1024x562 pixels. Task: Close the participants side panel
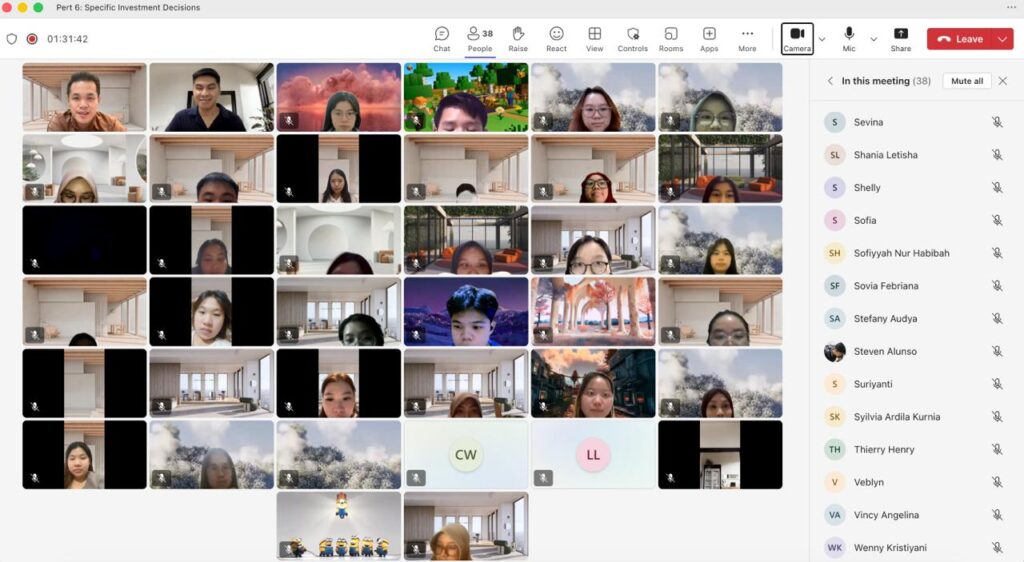coord(1003,81)
